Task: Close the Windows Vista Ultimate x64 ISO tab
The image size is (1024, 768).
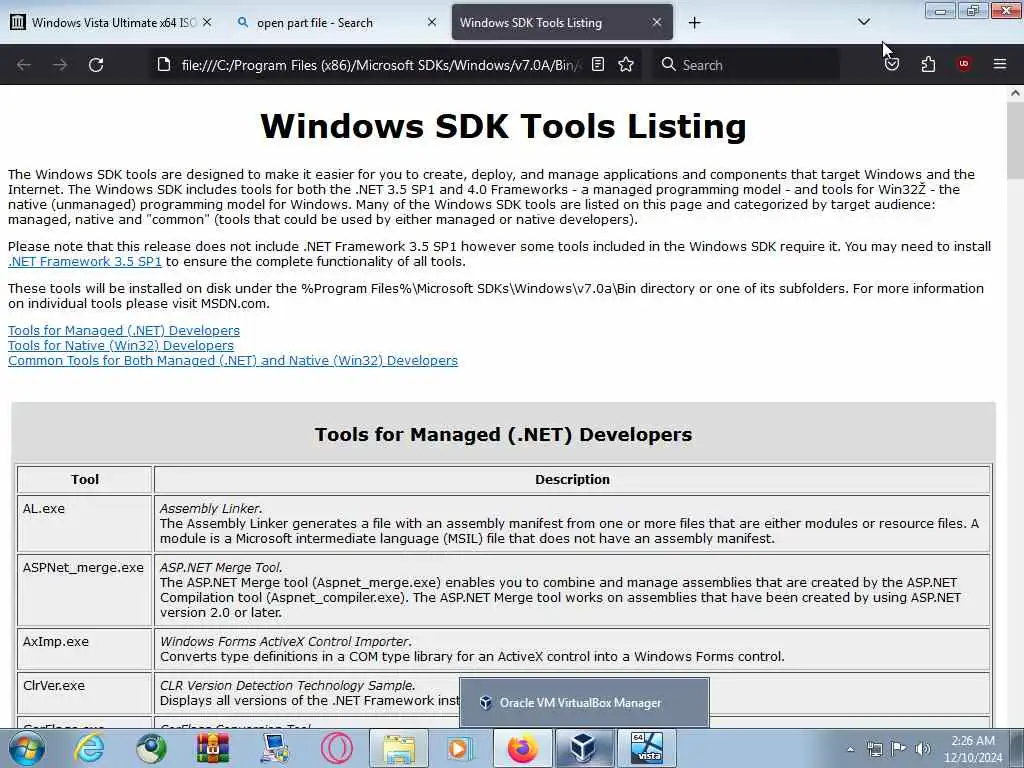Action: (x=207, y=22)
